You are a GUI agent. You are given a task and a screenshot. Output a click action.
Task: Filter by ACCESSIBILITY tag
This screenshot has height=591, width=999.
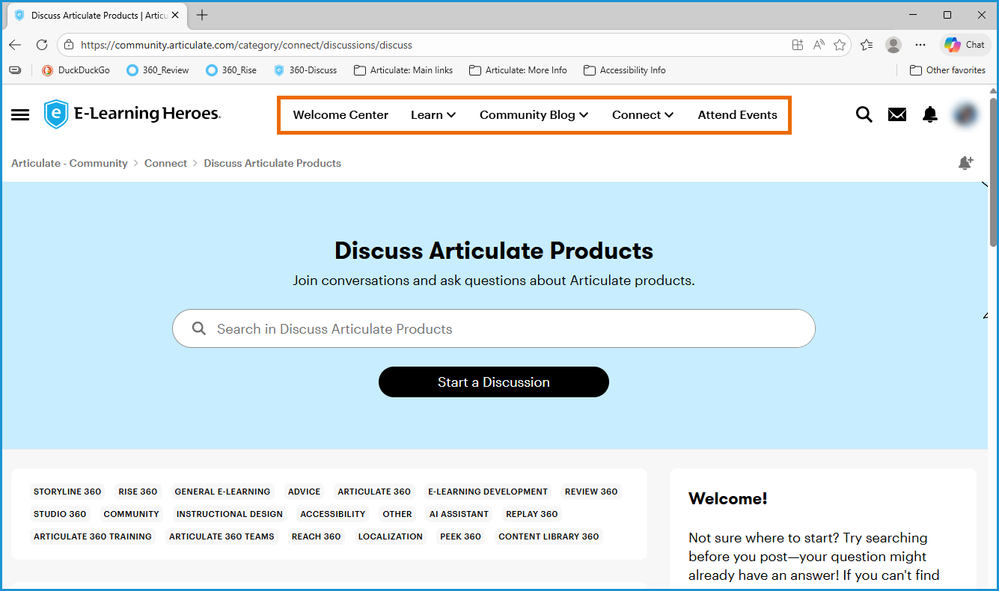coord(333,514)
